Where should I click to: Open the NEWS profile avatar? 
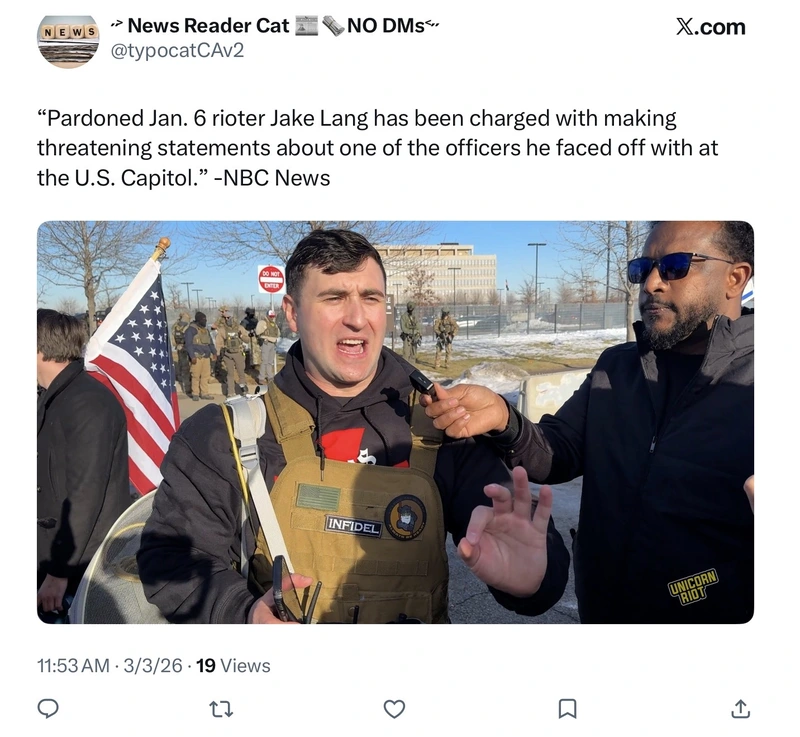68,40
